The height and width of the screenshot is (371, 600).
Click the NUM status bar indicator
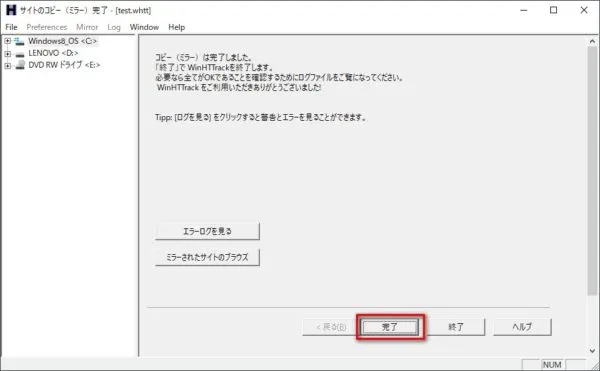(552, 364)
